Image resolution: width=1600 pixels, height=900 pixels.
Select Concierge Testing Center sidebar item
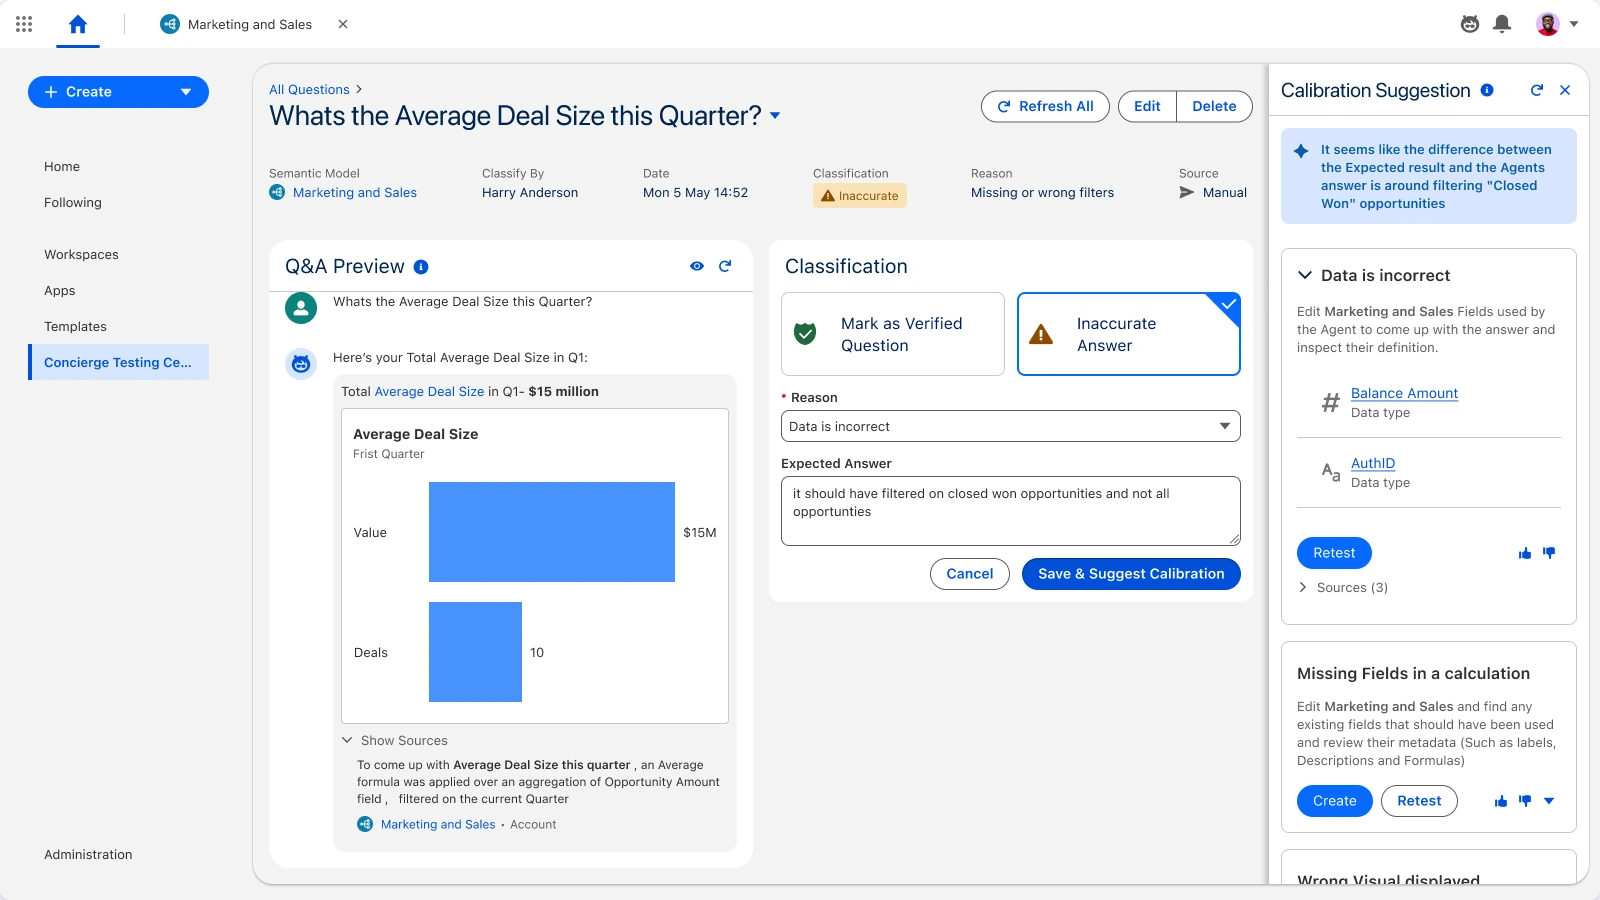click(118, 362)
